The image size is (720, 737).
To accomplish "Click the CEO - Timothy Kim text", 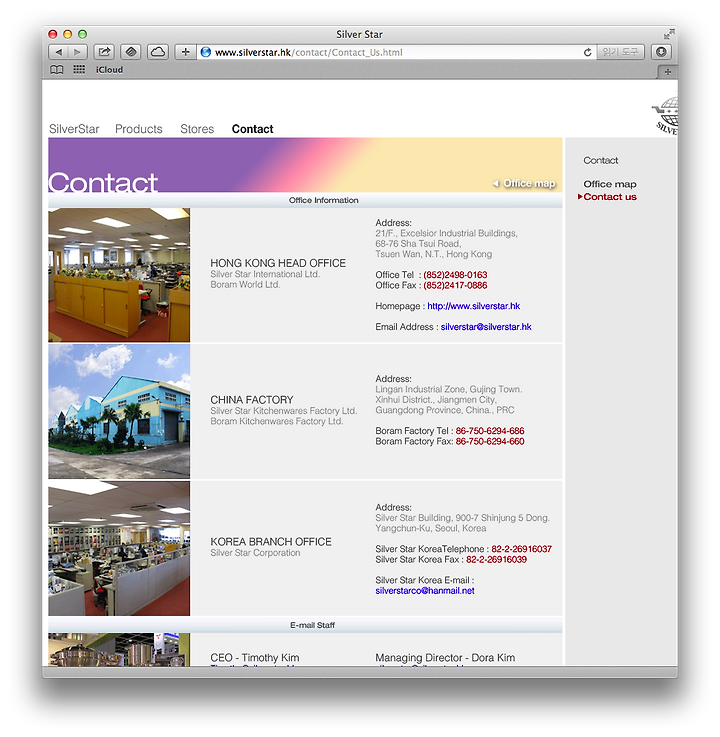I will pyautogui.click(x=255, y=658).
